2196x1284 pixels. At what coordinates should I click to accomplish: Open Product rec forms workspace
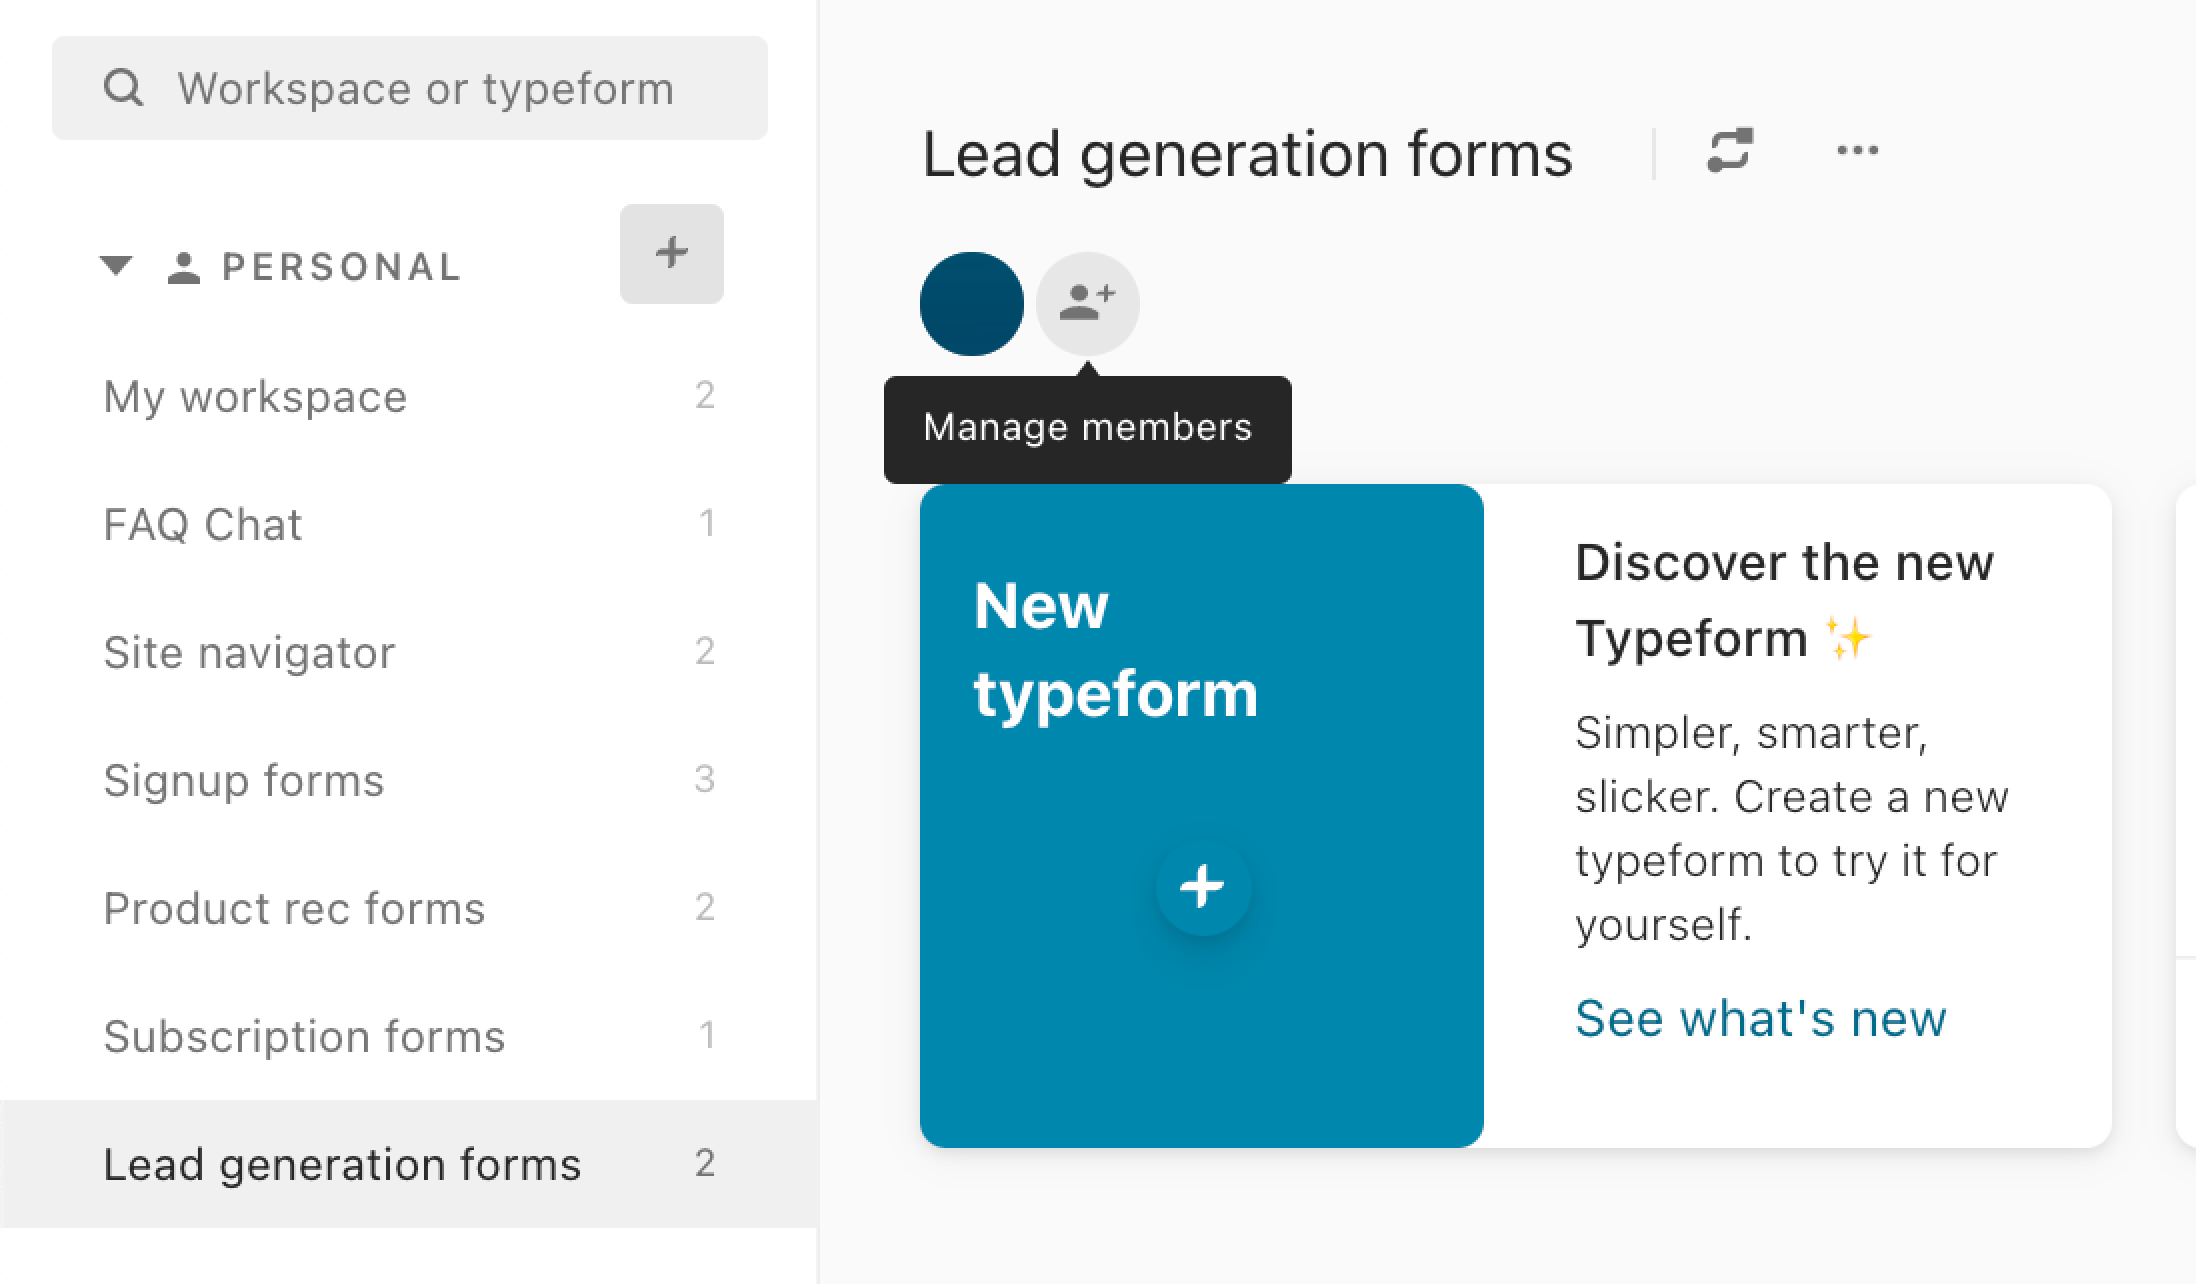(409, 908)
